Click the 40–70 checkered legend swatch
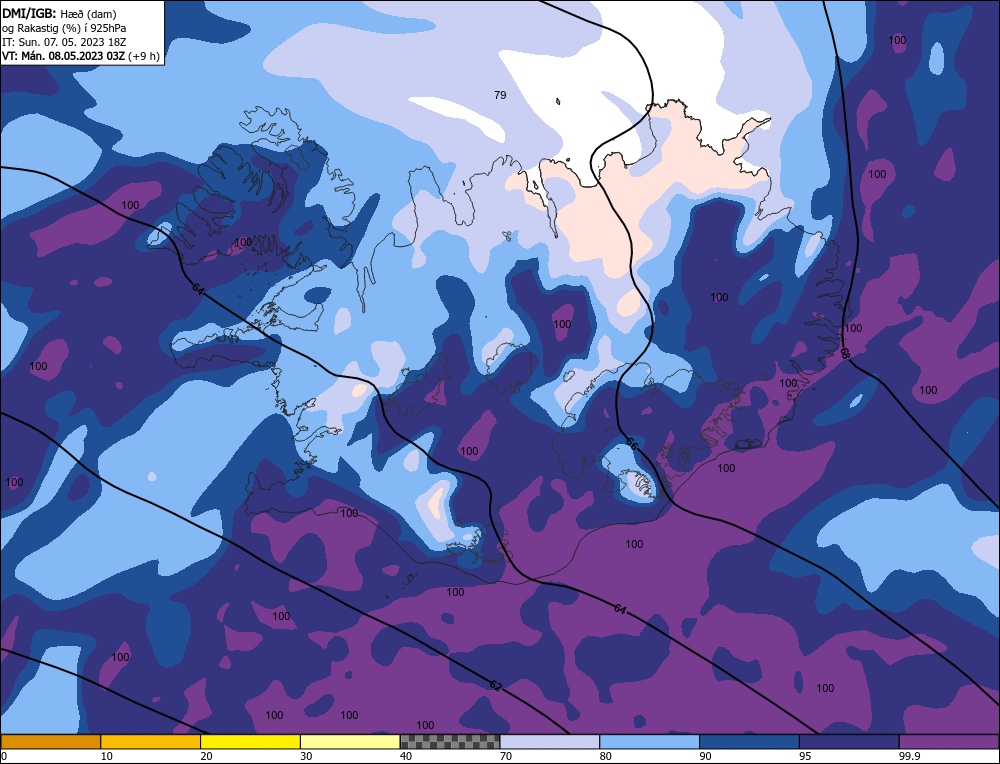 450,741
